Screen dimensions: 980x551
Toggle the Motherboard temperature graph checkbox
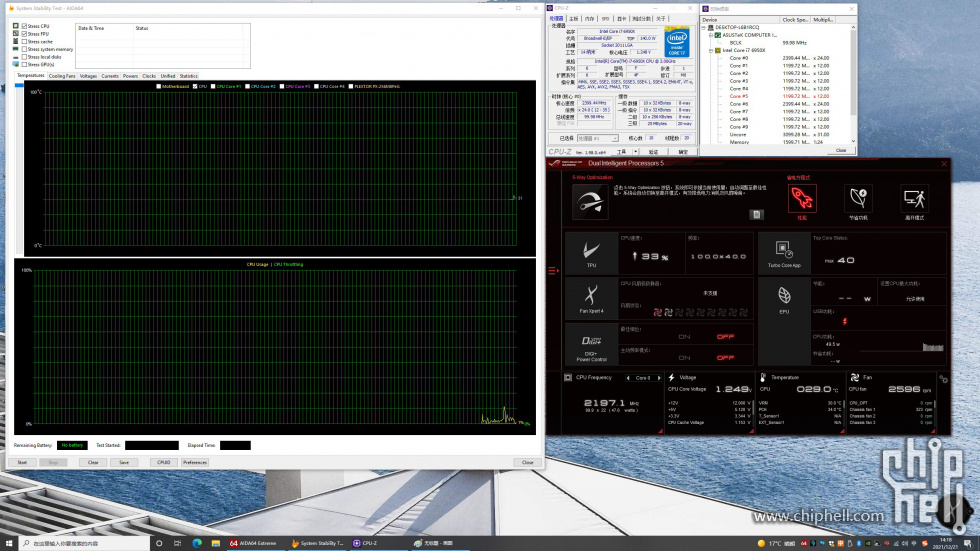[159, 86]
